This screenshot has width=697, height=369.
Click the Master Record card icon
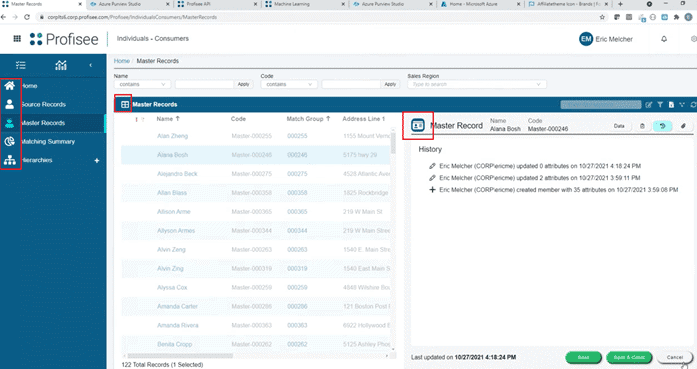(x=418, y=125)
